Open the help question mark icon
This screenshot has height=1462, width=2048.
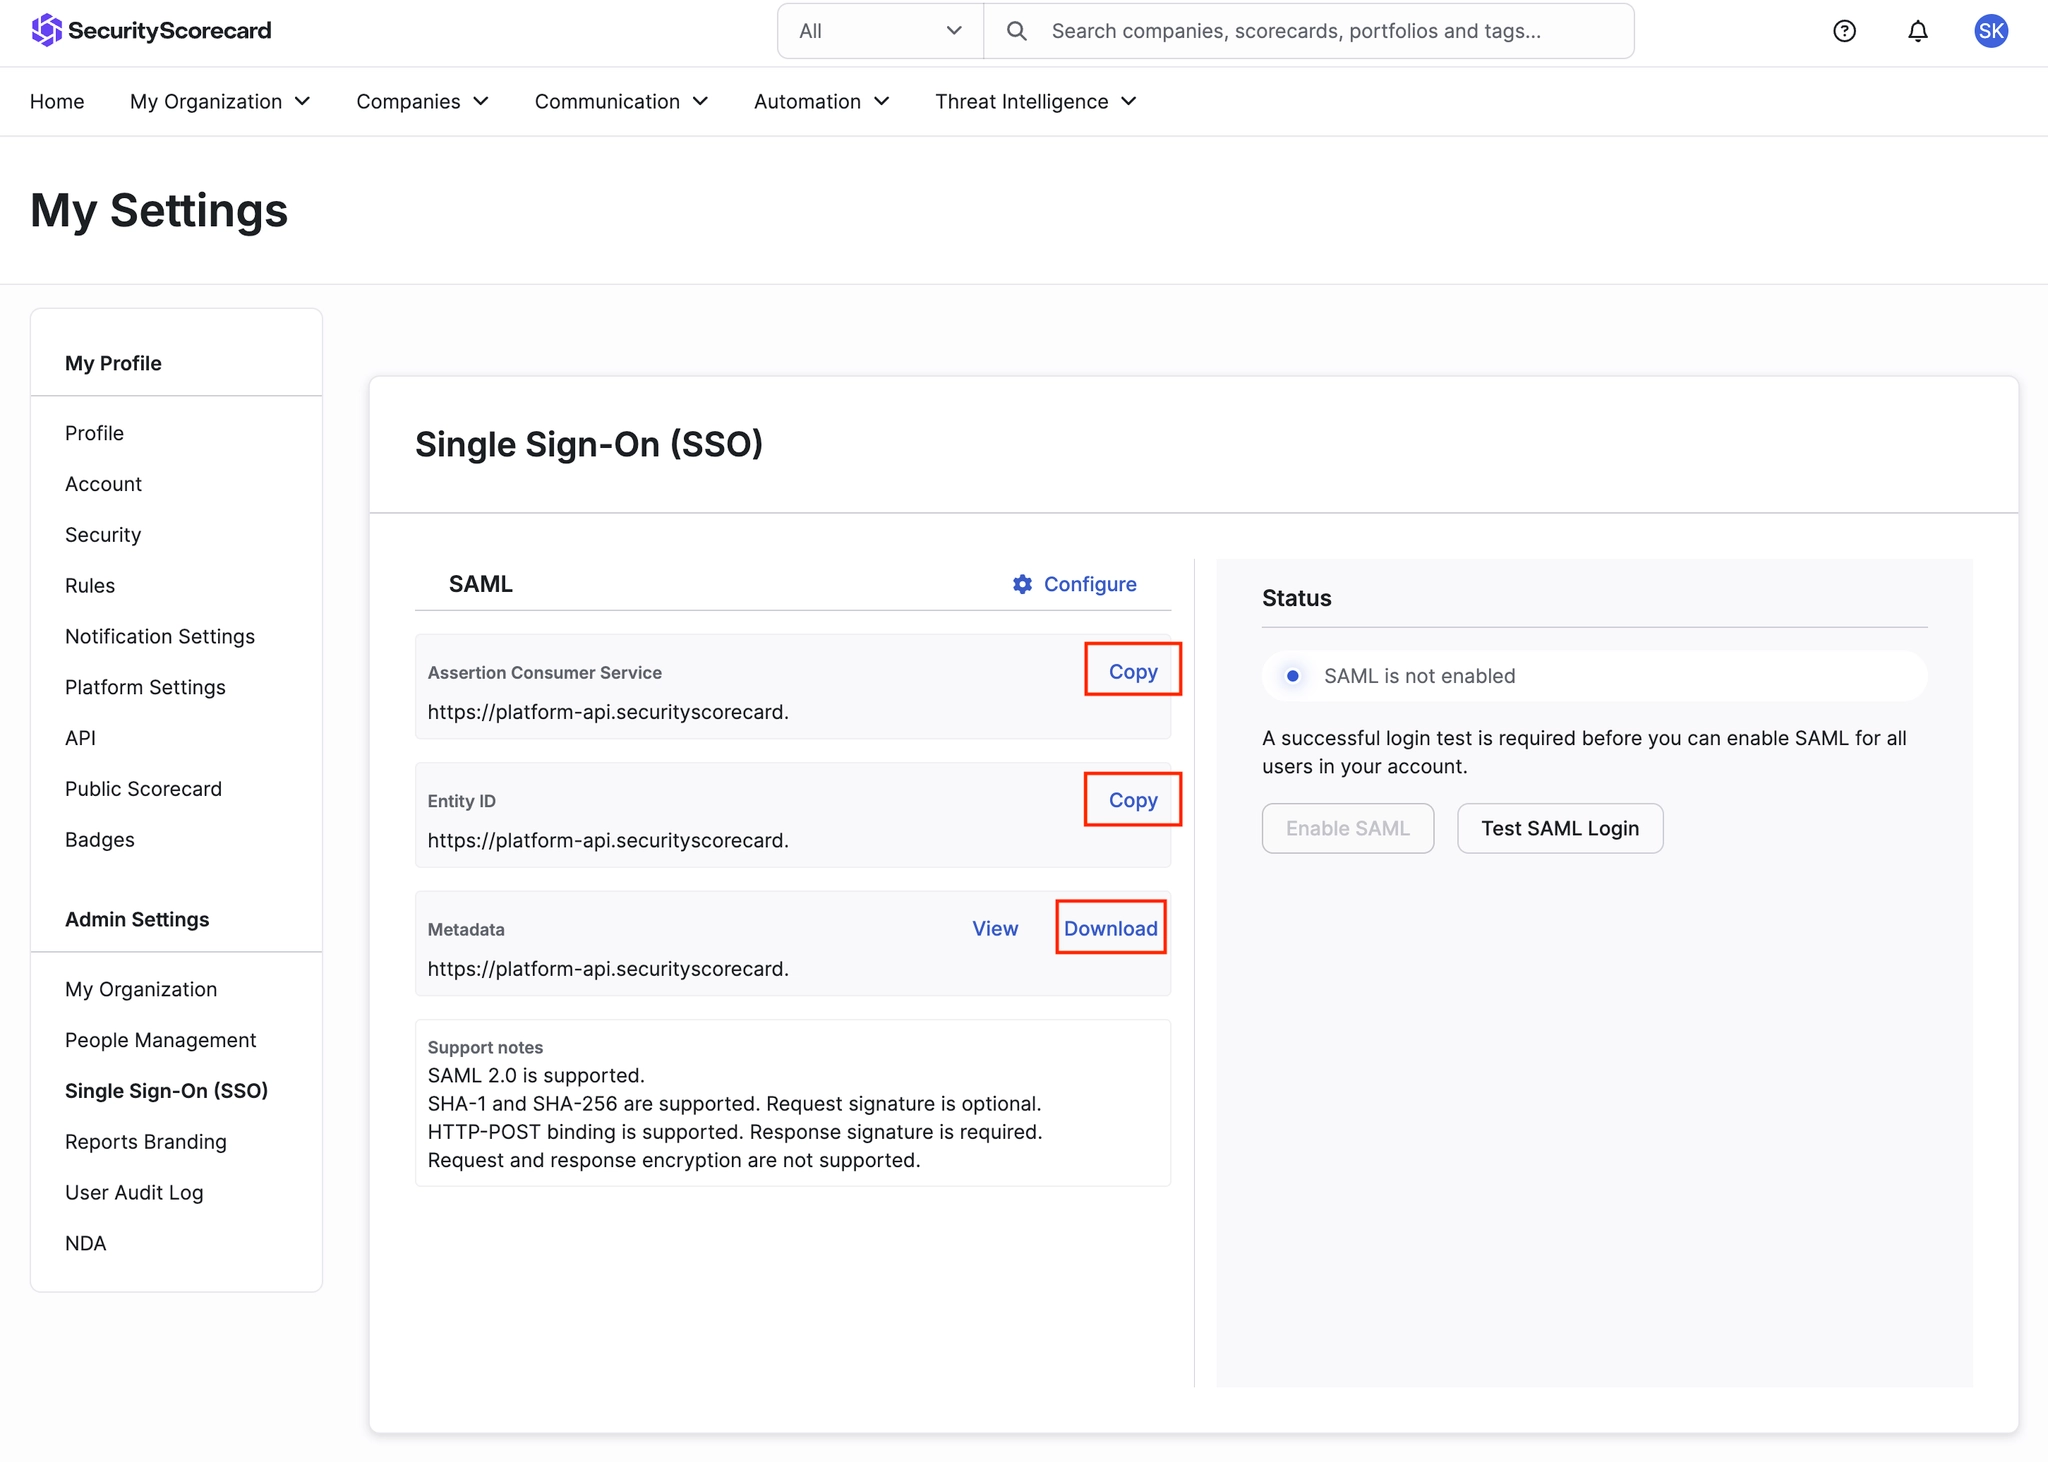[x=1844, y=31]
